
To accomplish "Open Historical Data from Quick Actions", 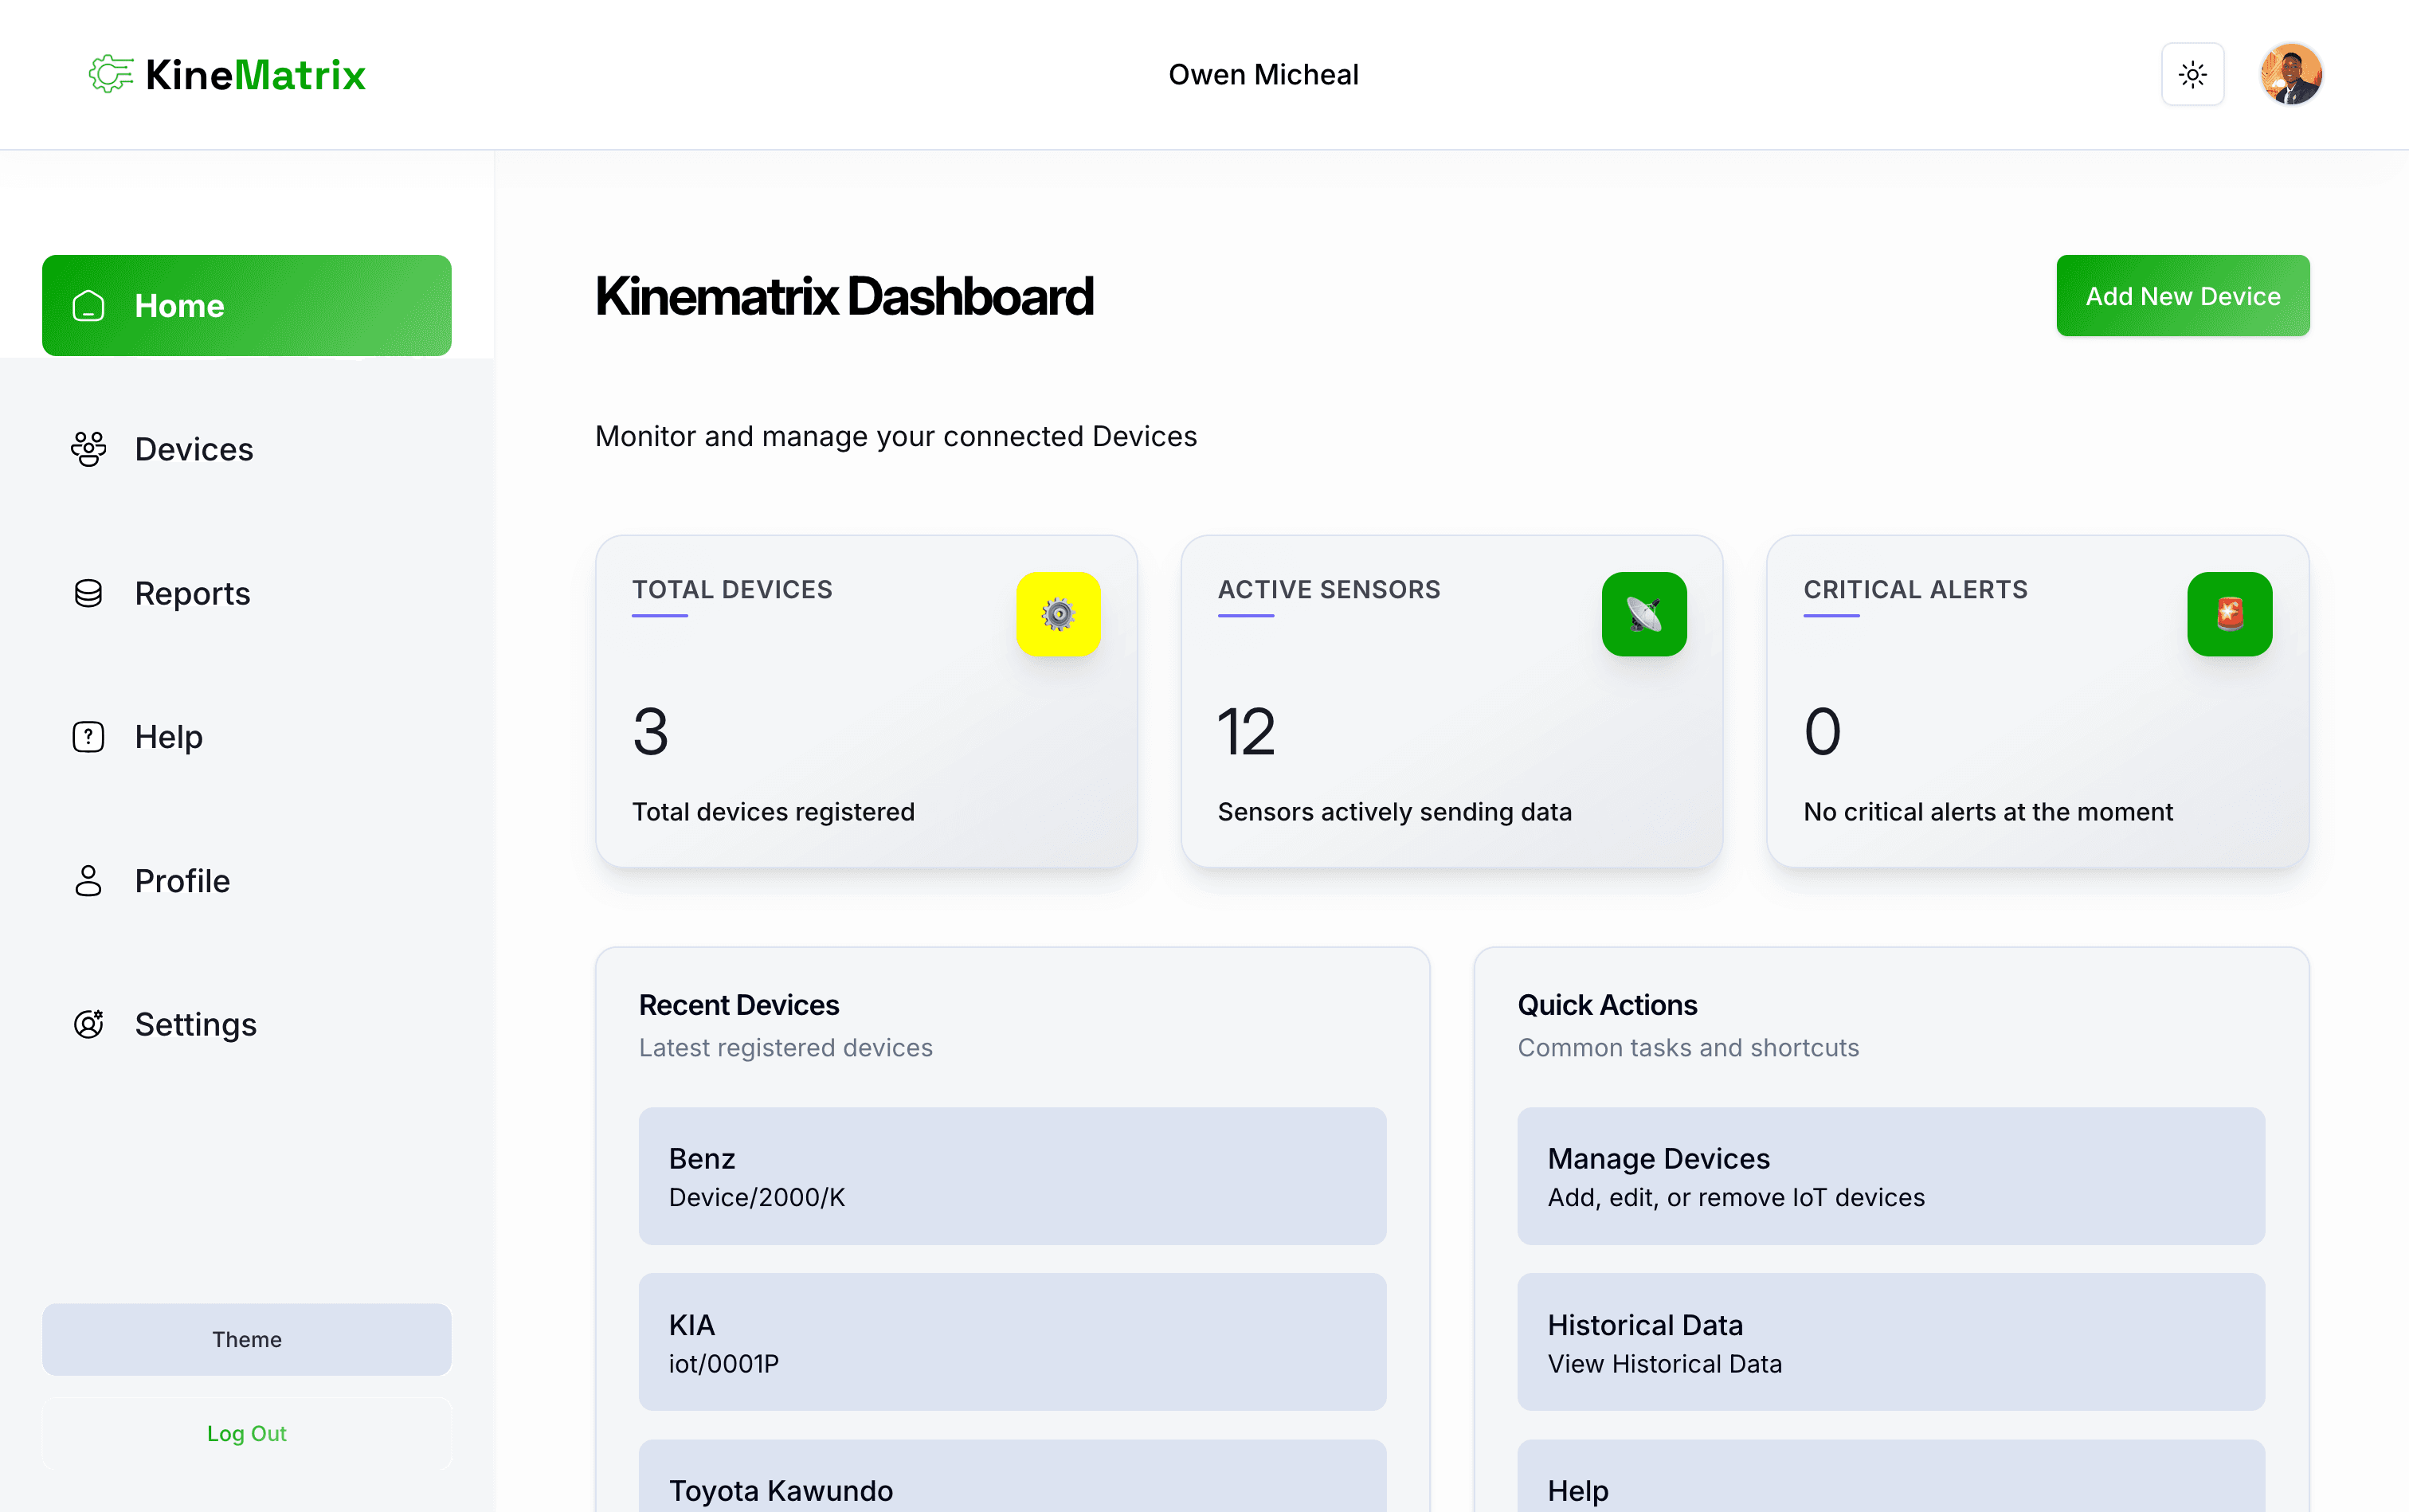I will point(1890,1342).
